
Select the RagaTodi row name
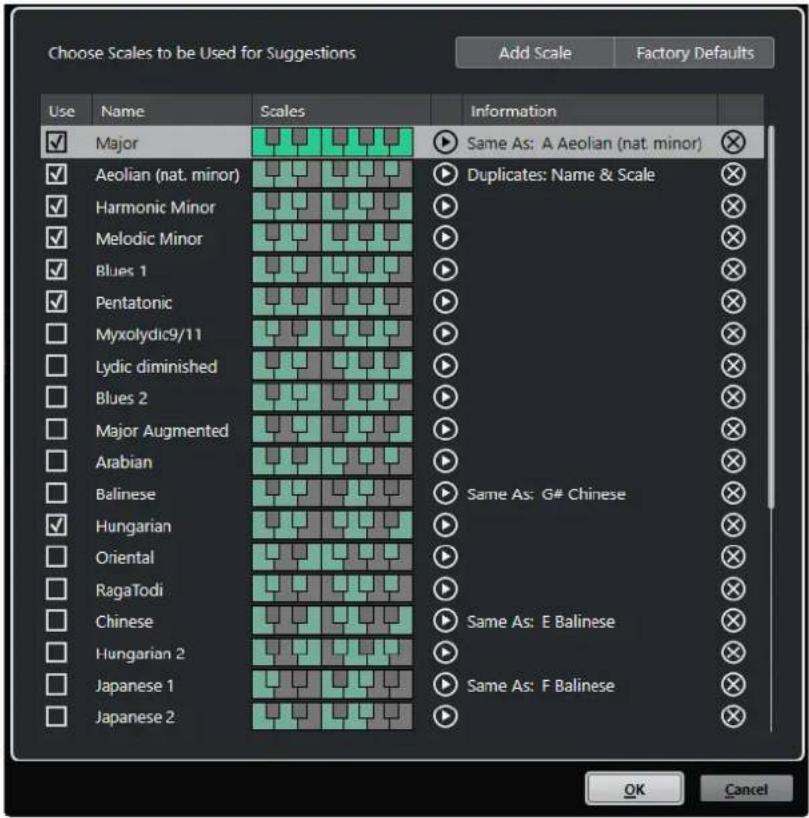click(x=129, y=590)
